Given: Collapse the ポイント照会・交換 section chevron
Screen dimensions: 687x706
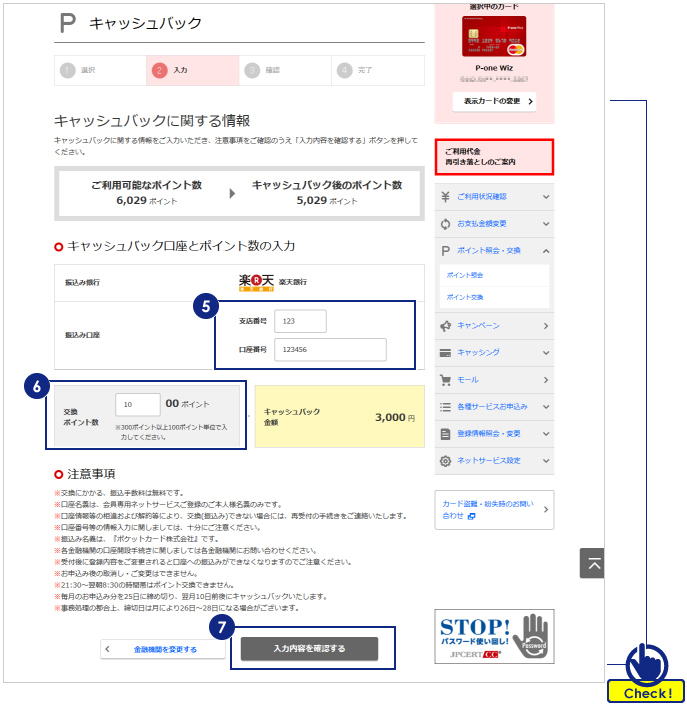Looking at the screenshot, I should coord(546,250).
